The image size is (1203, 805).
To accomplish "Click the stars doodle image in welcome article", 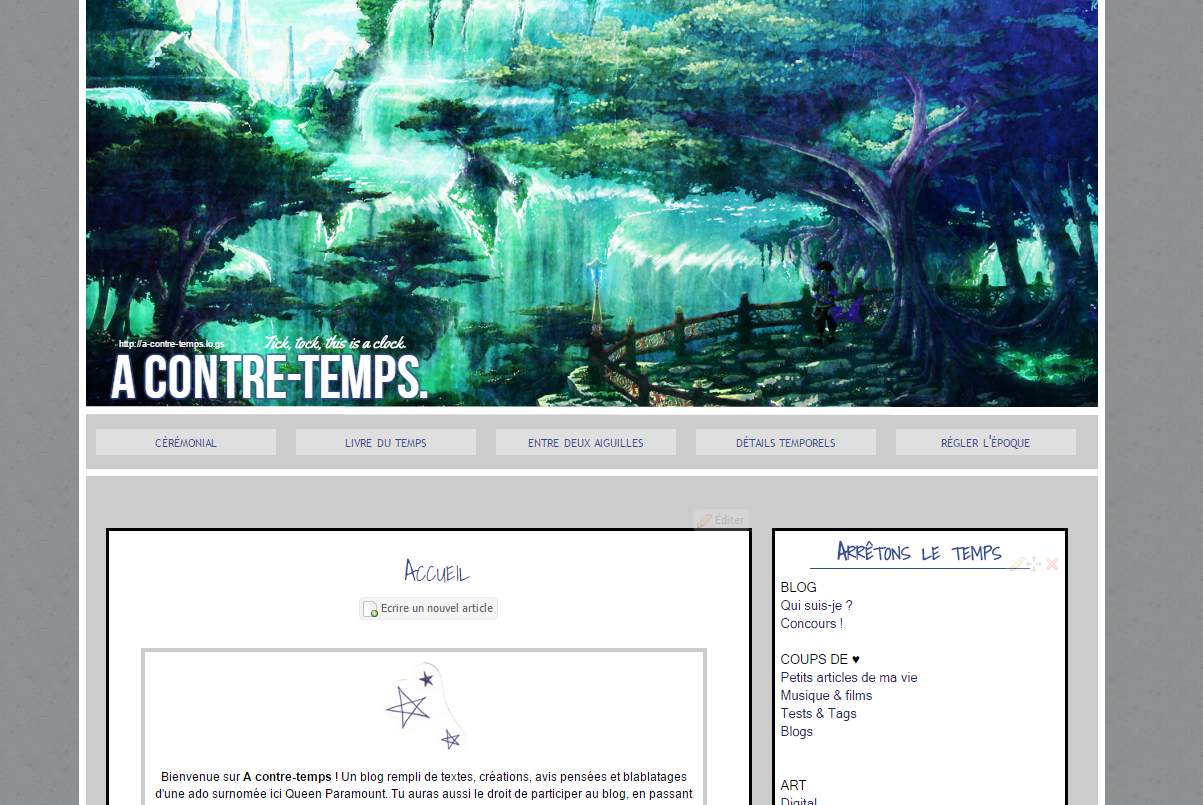I will tap(425, 708).
